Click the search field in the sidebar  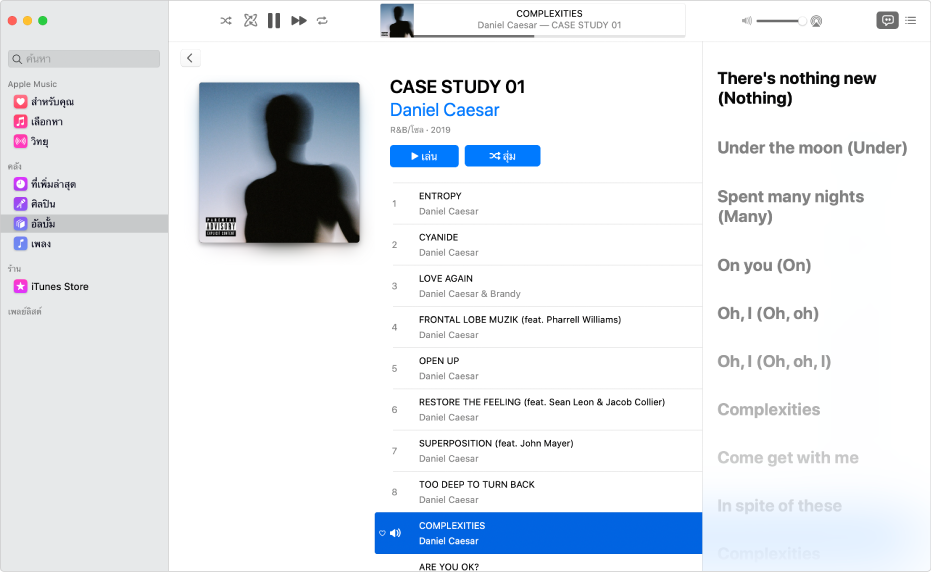point(84,59)
